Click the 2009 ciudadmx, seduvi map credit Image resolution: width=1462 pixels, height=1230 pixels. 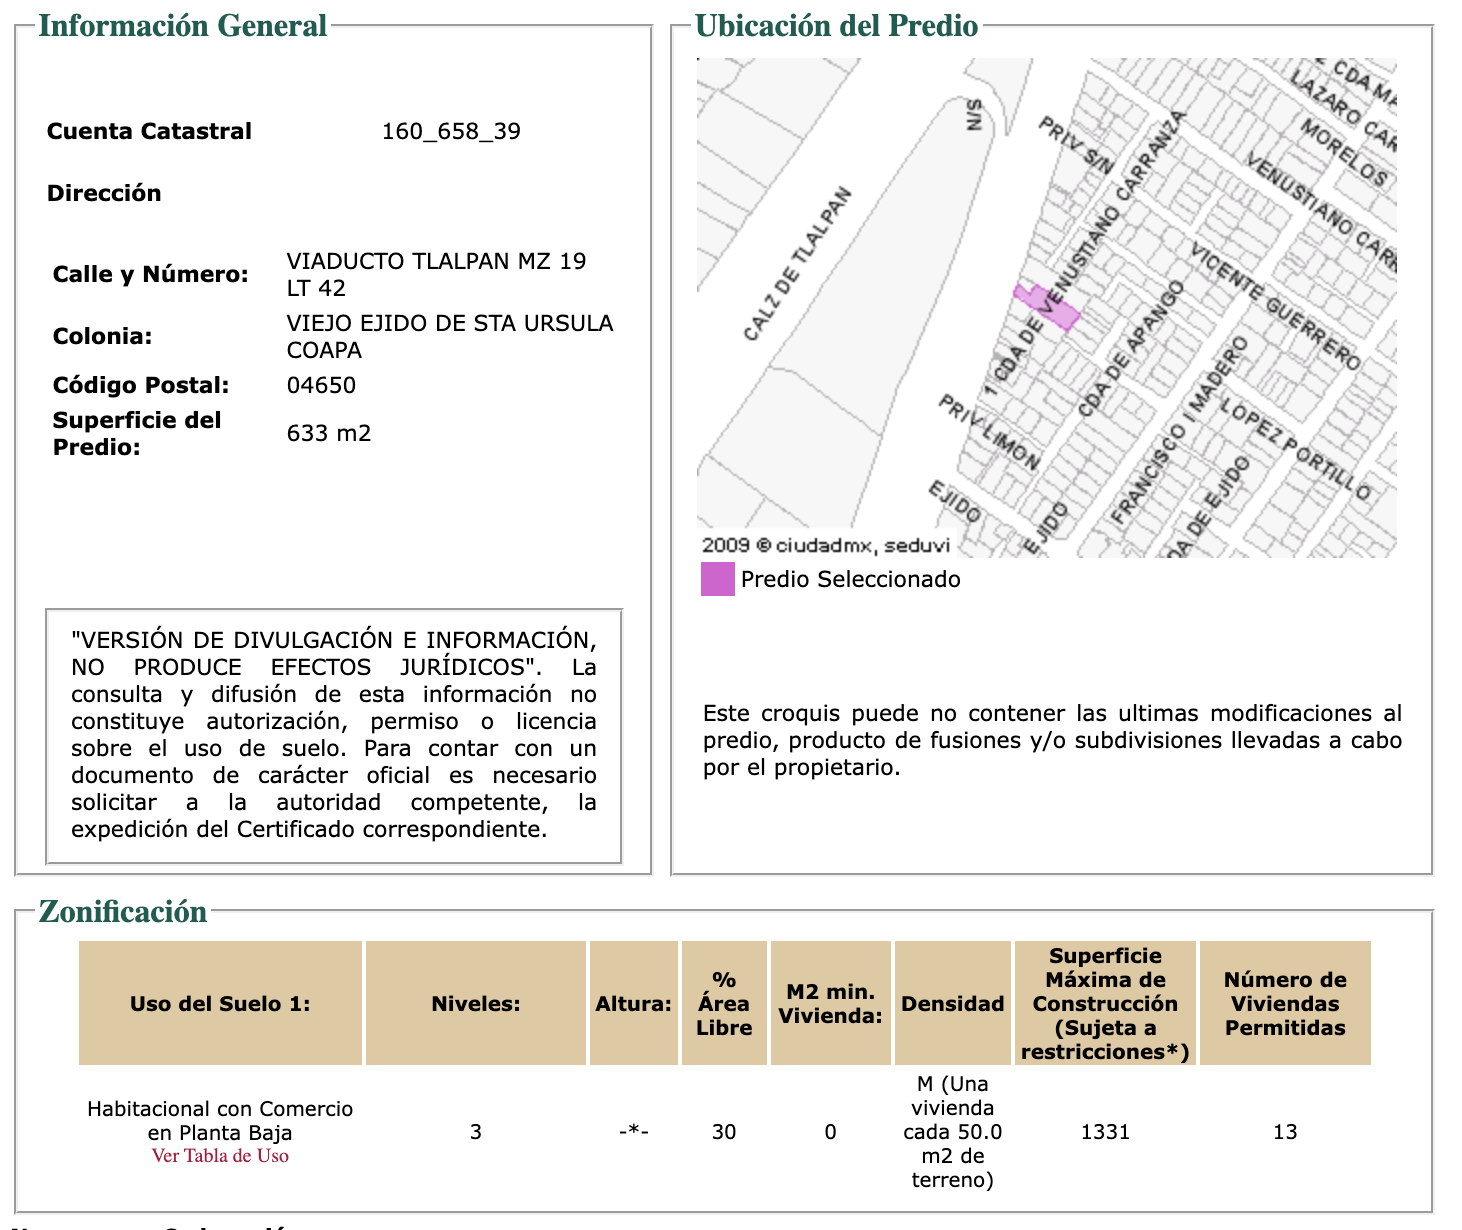(826, 546)
